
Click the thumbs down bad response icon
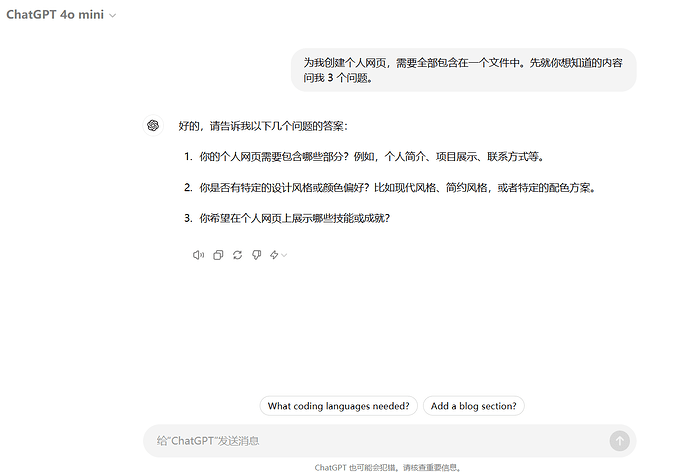[257, 255]
